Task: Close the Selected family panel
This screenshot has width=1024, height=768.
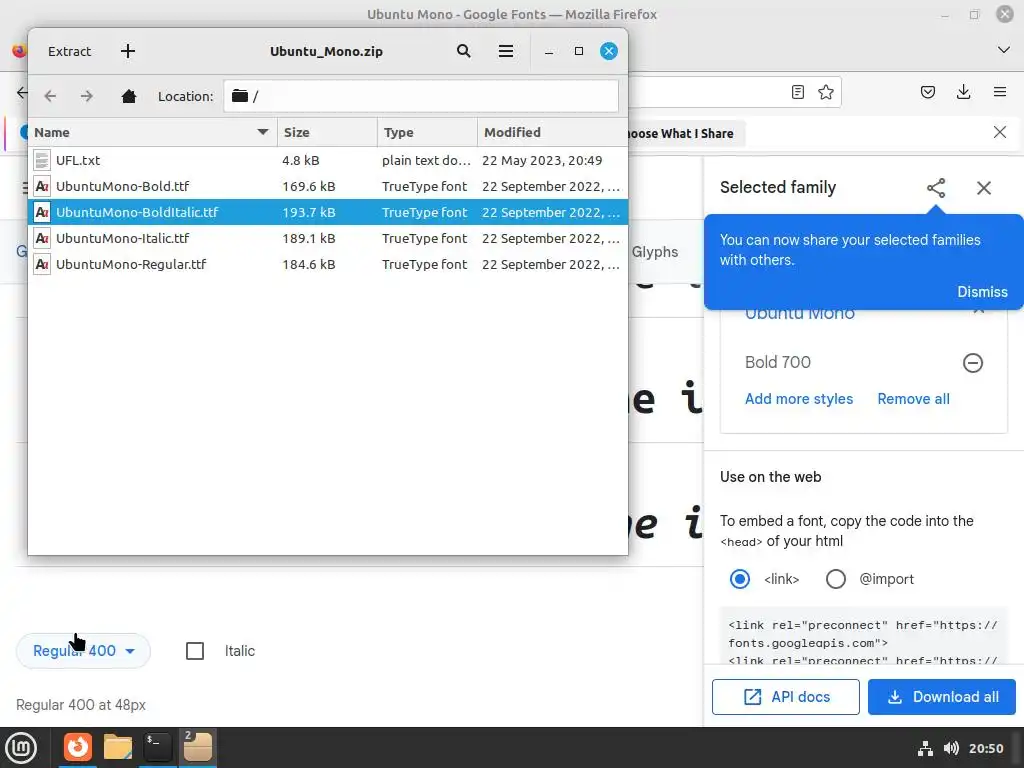Action: [984, 188]
